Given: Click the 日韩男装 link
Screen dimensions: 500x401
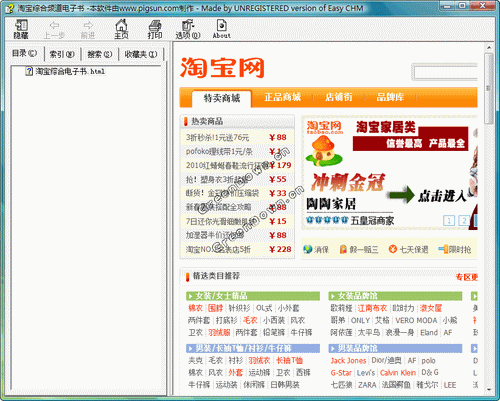Looking at the screenshot, I should (285, 385).
